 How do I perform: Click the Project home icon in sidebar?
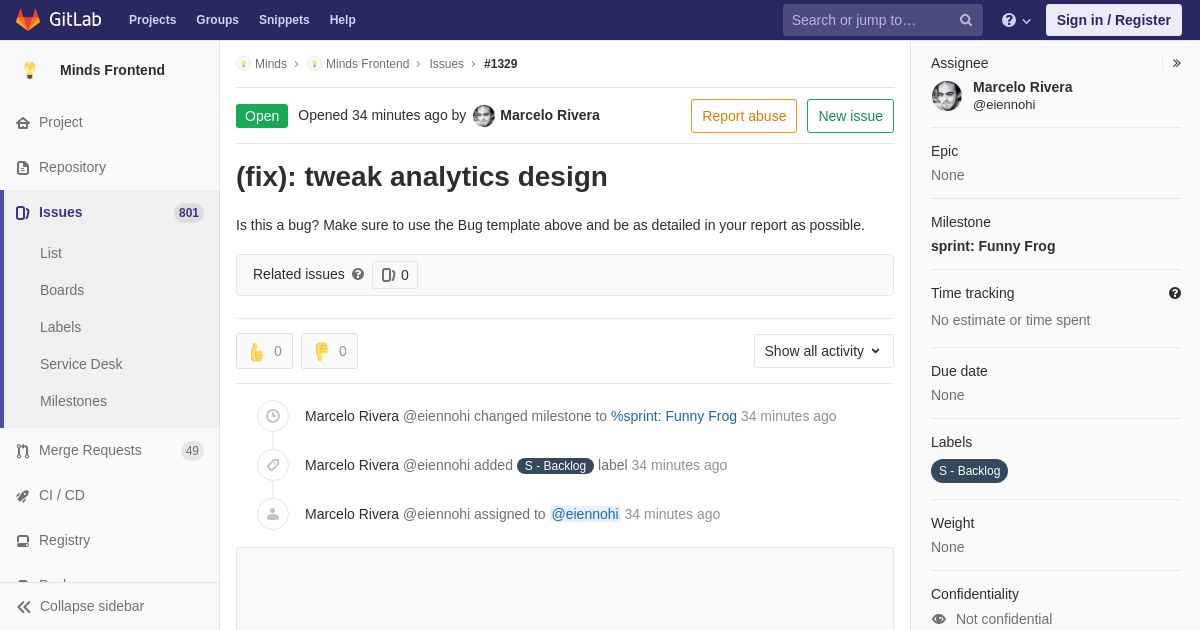(23, 123)
